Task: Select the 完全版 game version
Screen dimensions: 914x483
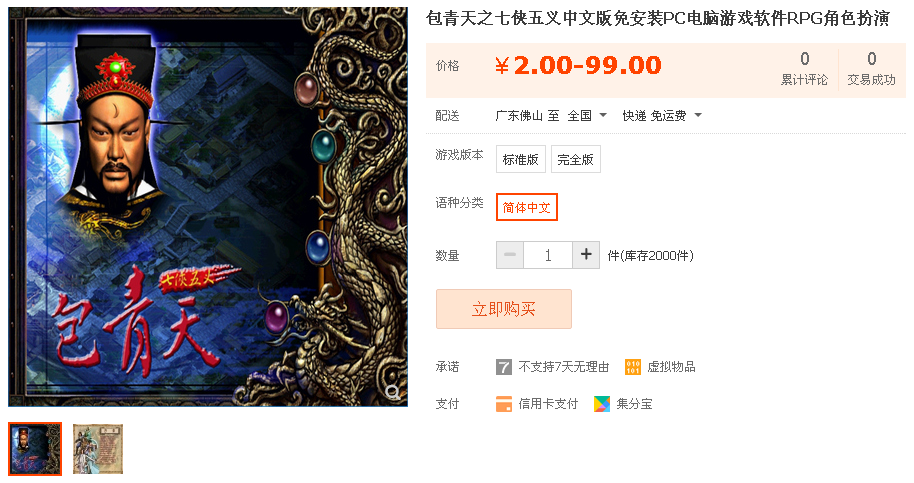Action: coord(575,159)
